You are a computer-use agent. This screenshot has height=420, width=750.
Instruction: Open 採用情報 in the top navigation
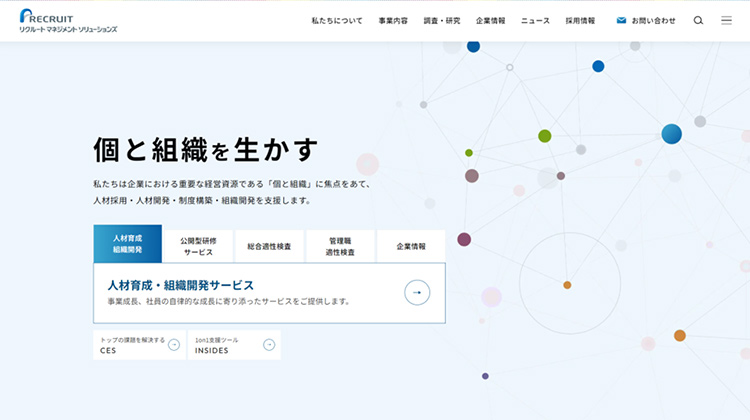point(580,20)
